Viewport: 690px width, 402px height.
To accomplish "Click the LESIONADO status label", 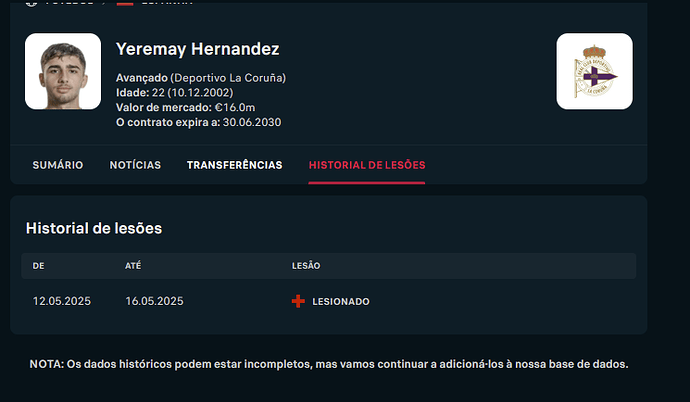I will [x=341, y=301].
